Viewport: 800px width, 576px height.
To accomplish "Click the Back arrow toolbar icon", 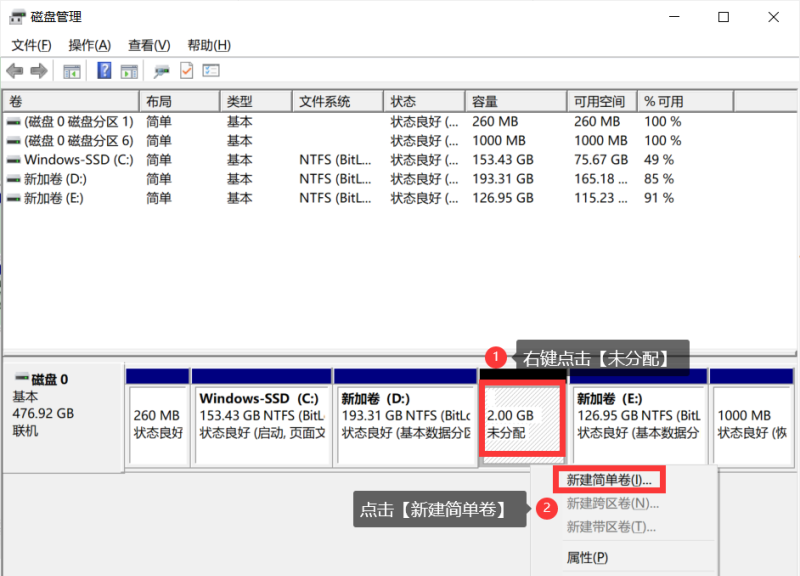I will pyautogui.click(x=15, y=70).
